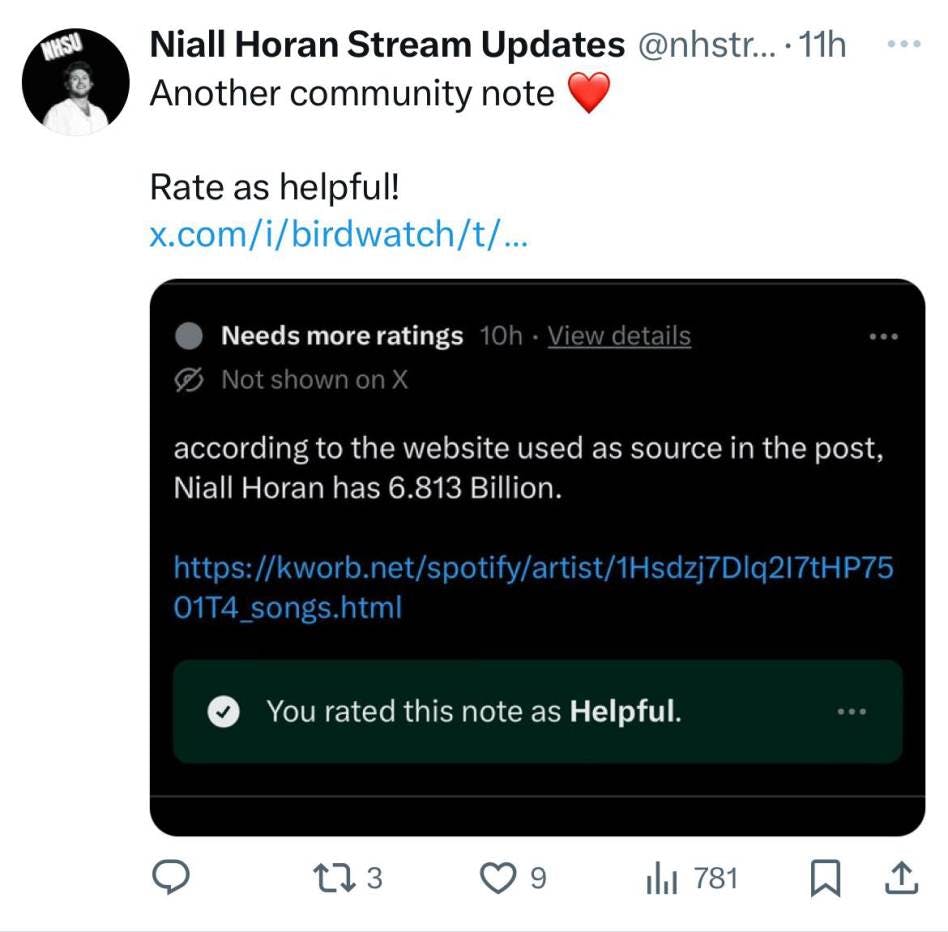Open the 'Niall Horan Stream Updates' profile name
Viewport: 948px width, 932px height.
point(387,45)
